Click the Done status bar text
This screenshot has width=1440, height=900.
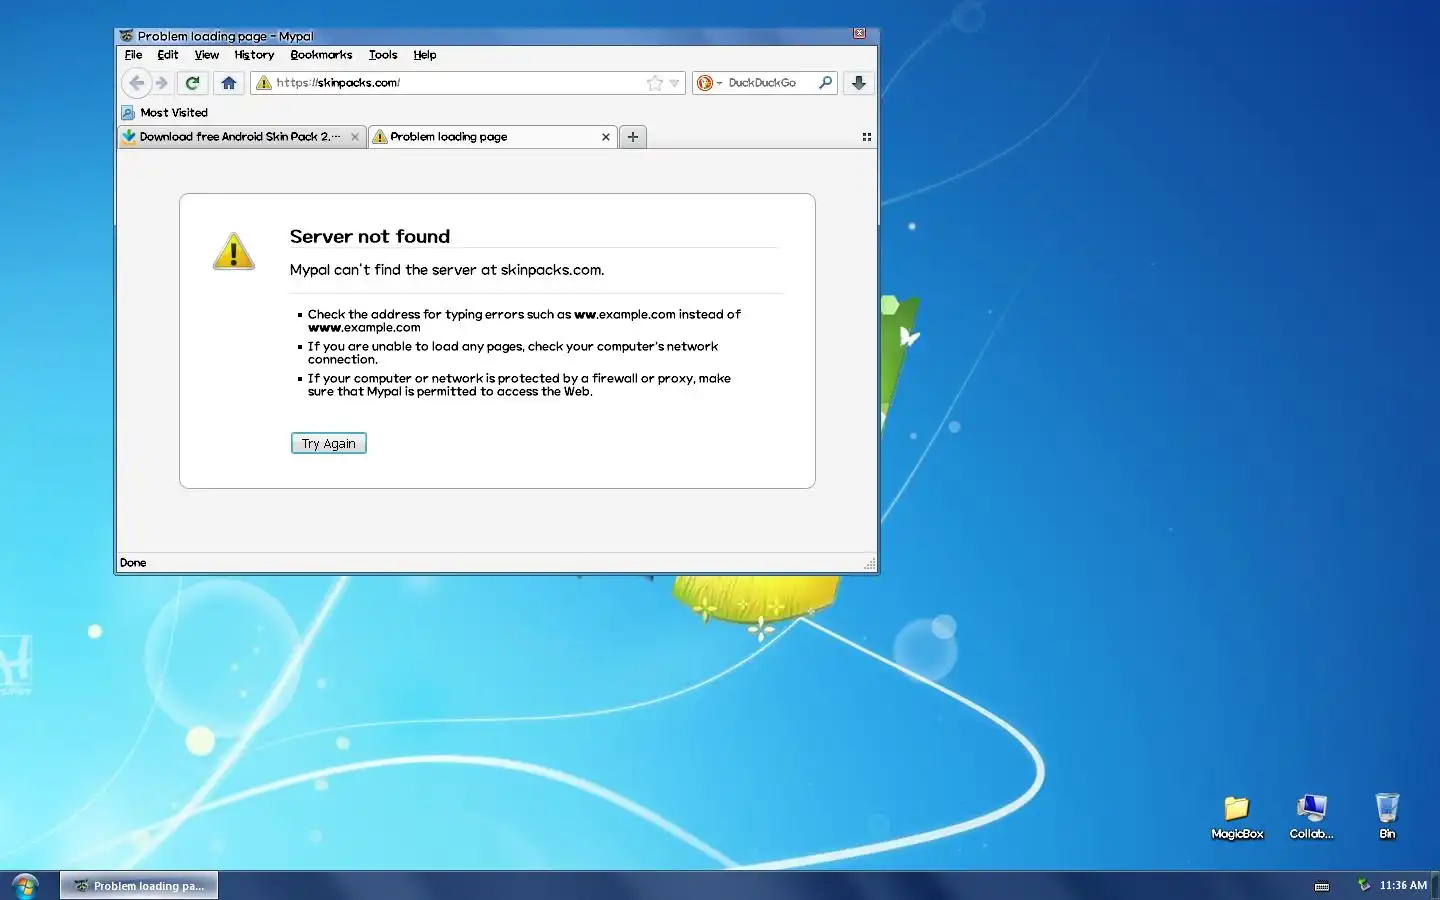[x=133, y=563]
